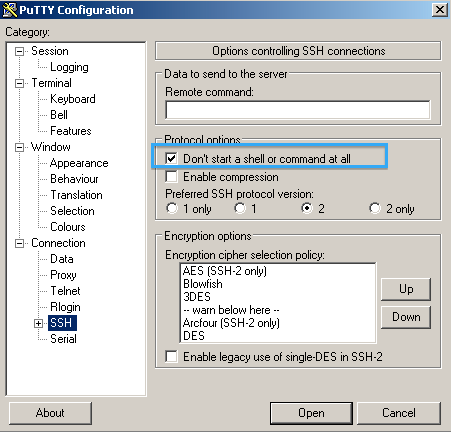Viewport: 451px width, 432px height.
Task: Select the SSH category
Action: coord(62,323)
